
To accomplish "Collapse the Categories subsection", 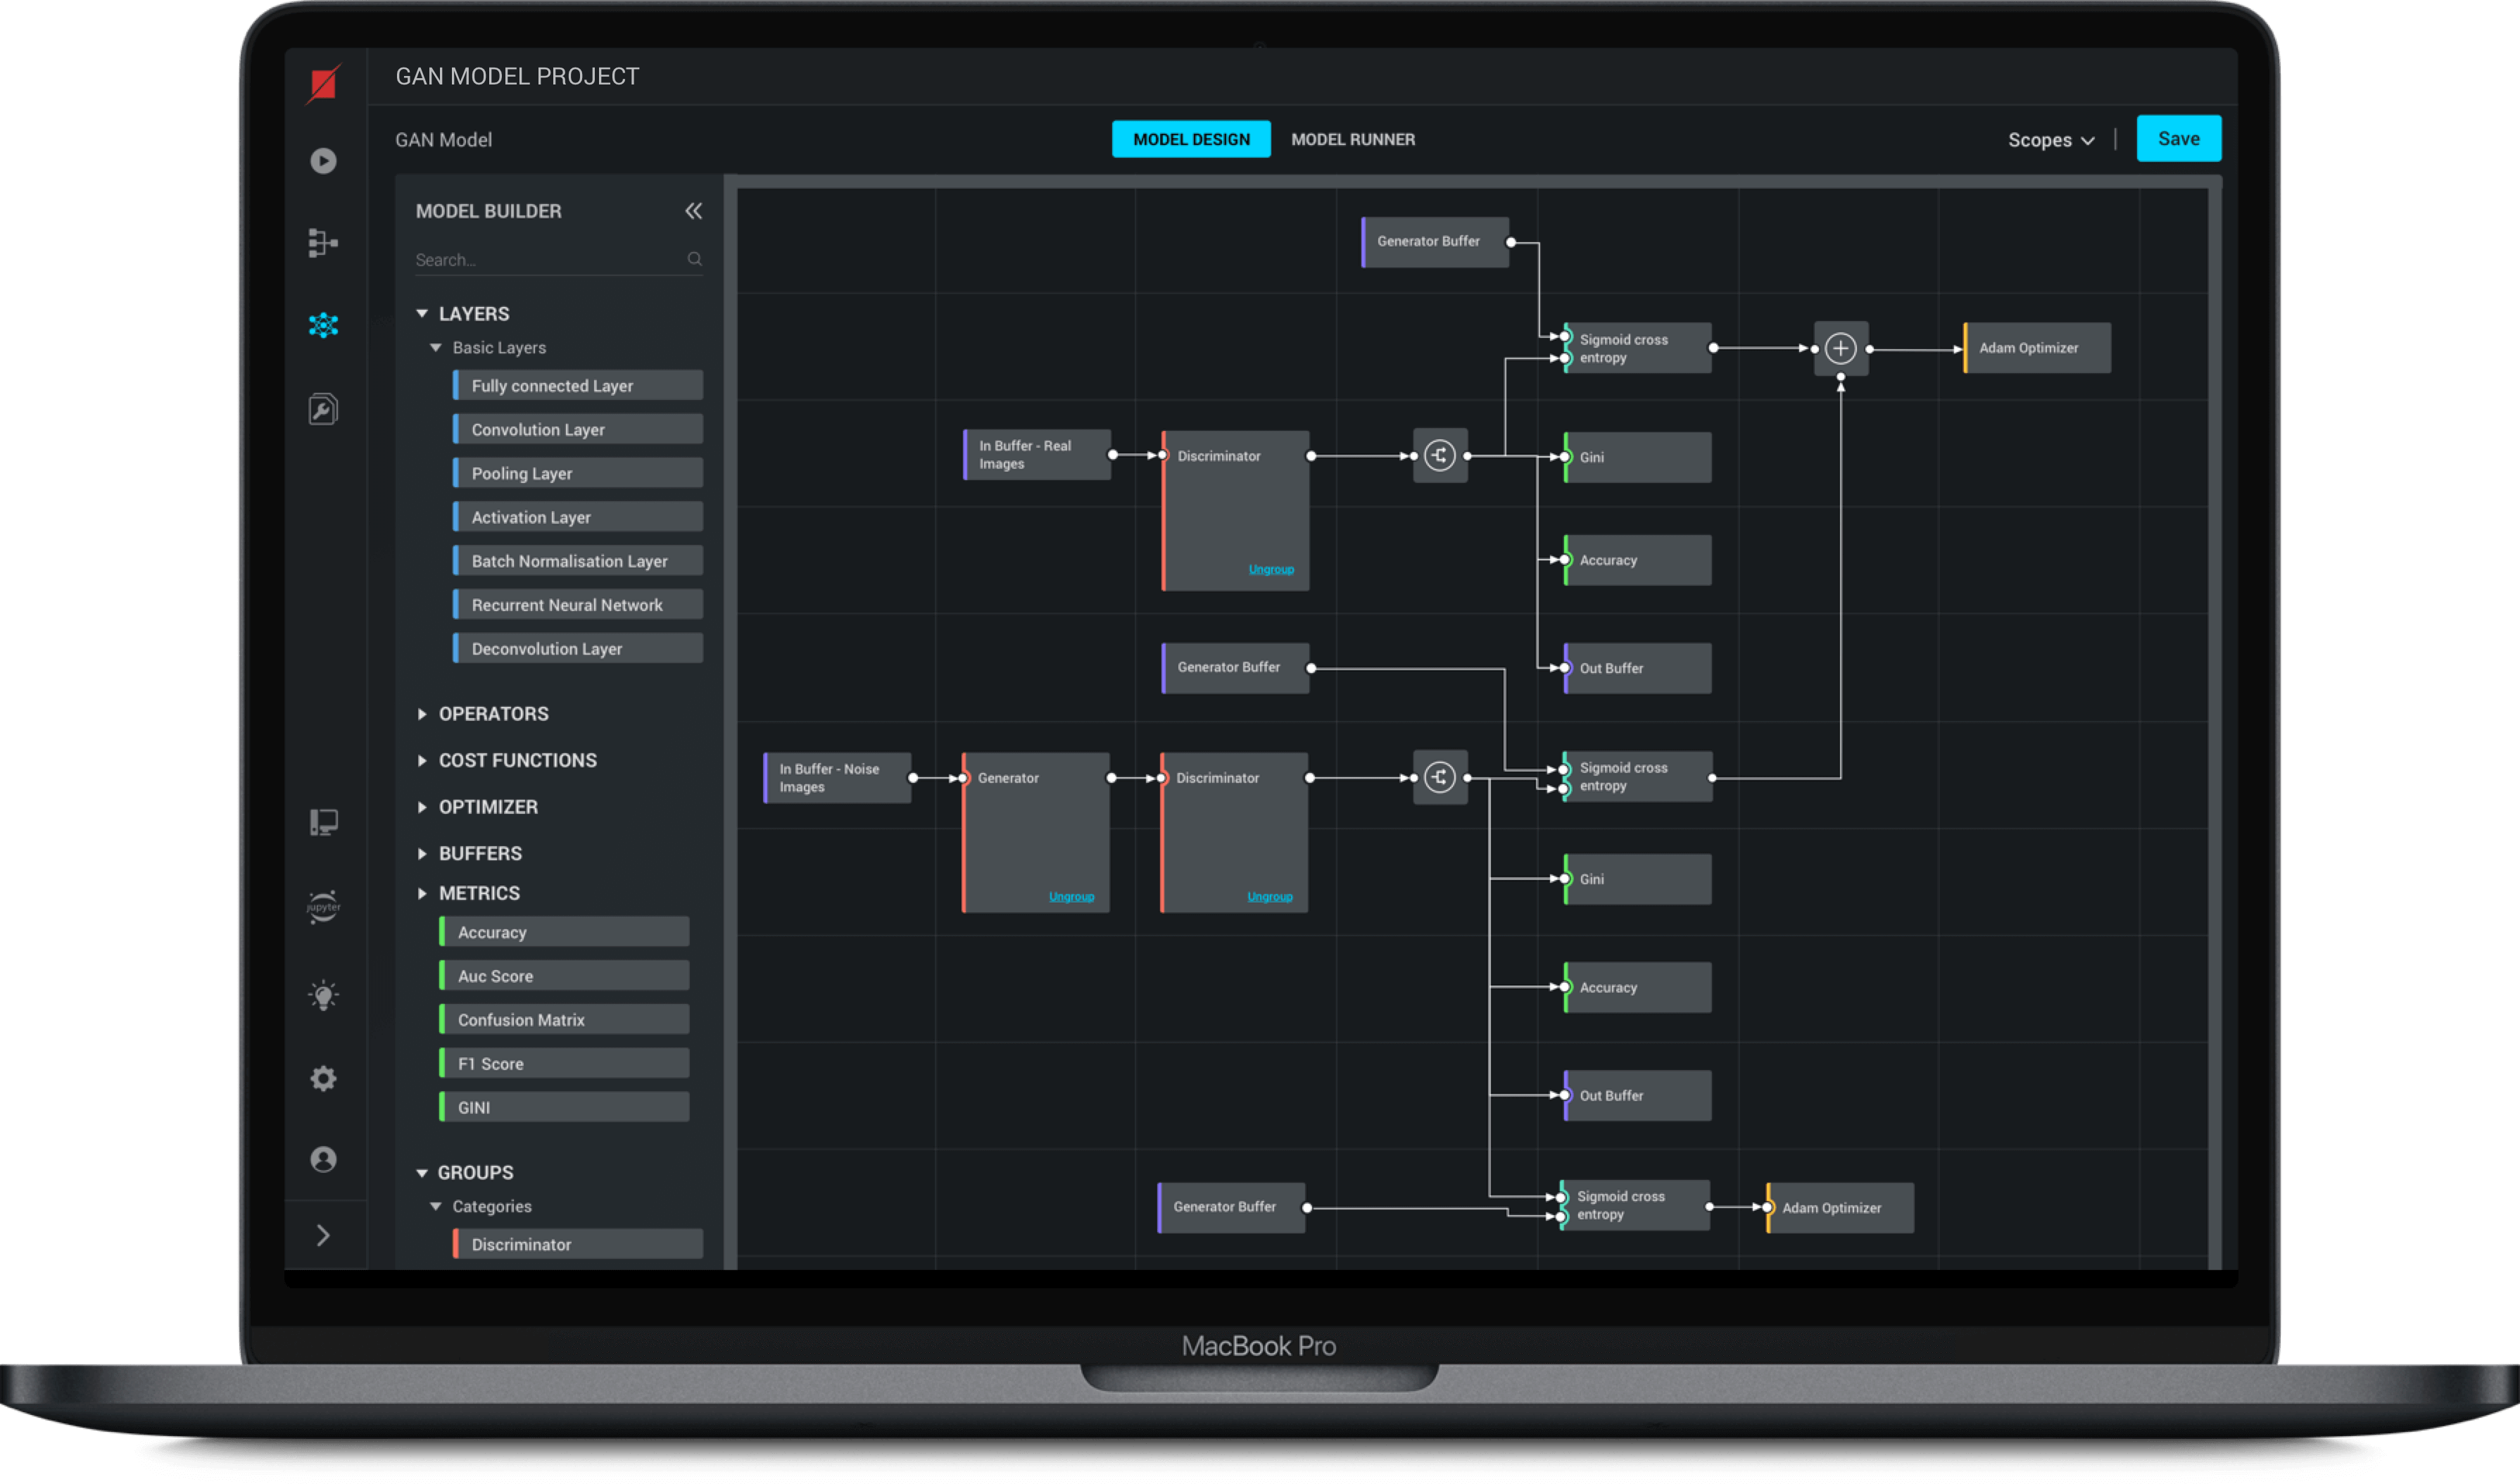I will pos(436,1207).
